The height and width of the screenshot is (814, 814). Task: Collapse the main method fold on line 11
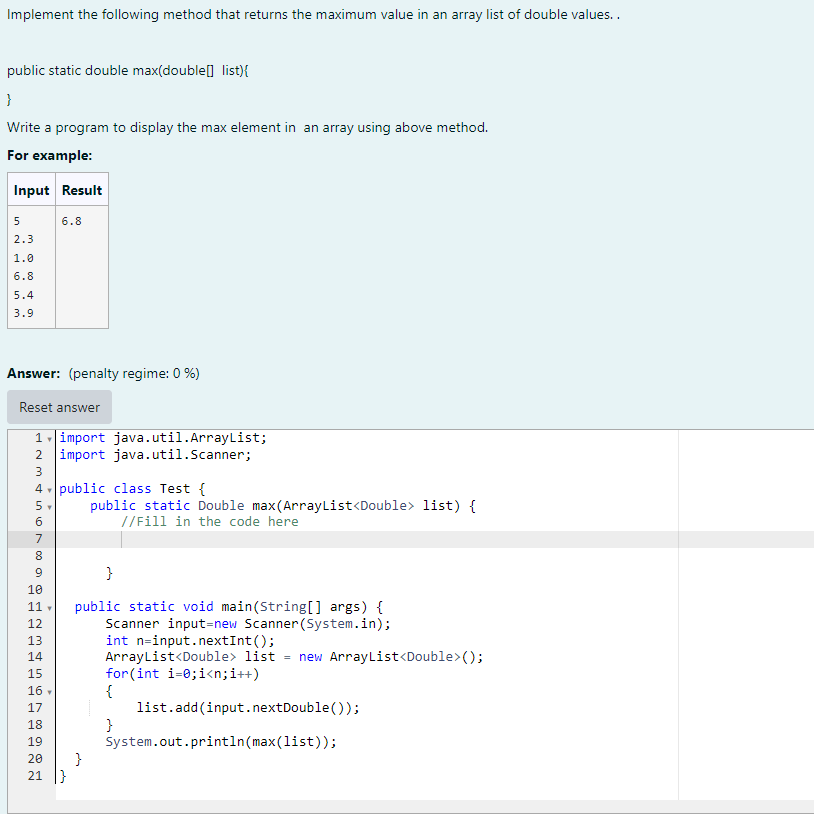tap(48, 606)
